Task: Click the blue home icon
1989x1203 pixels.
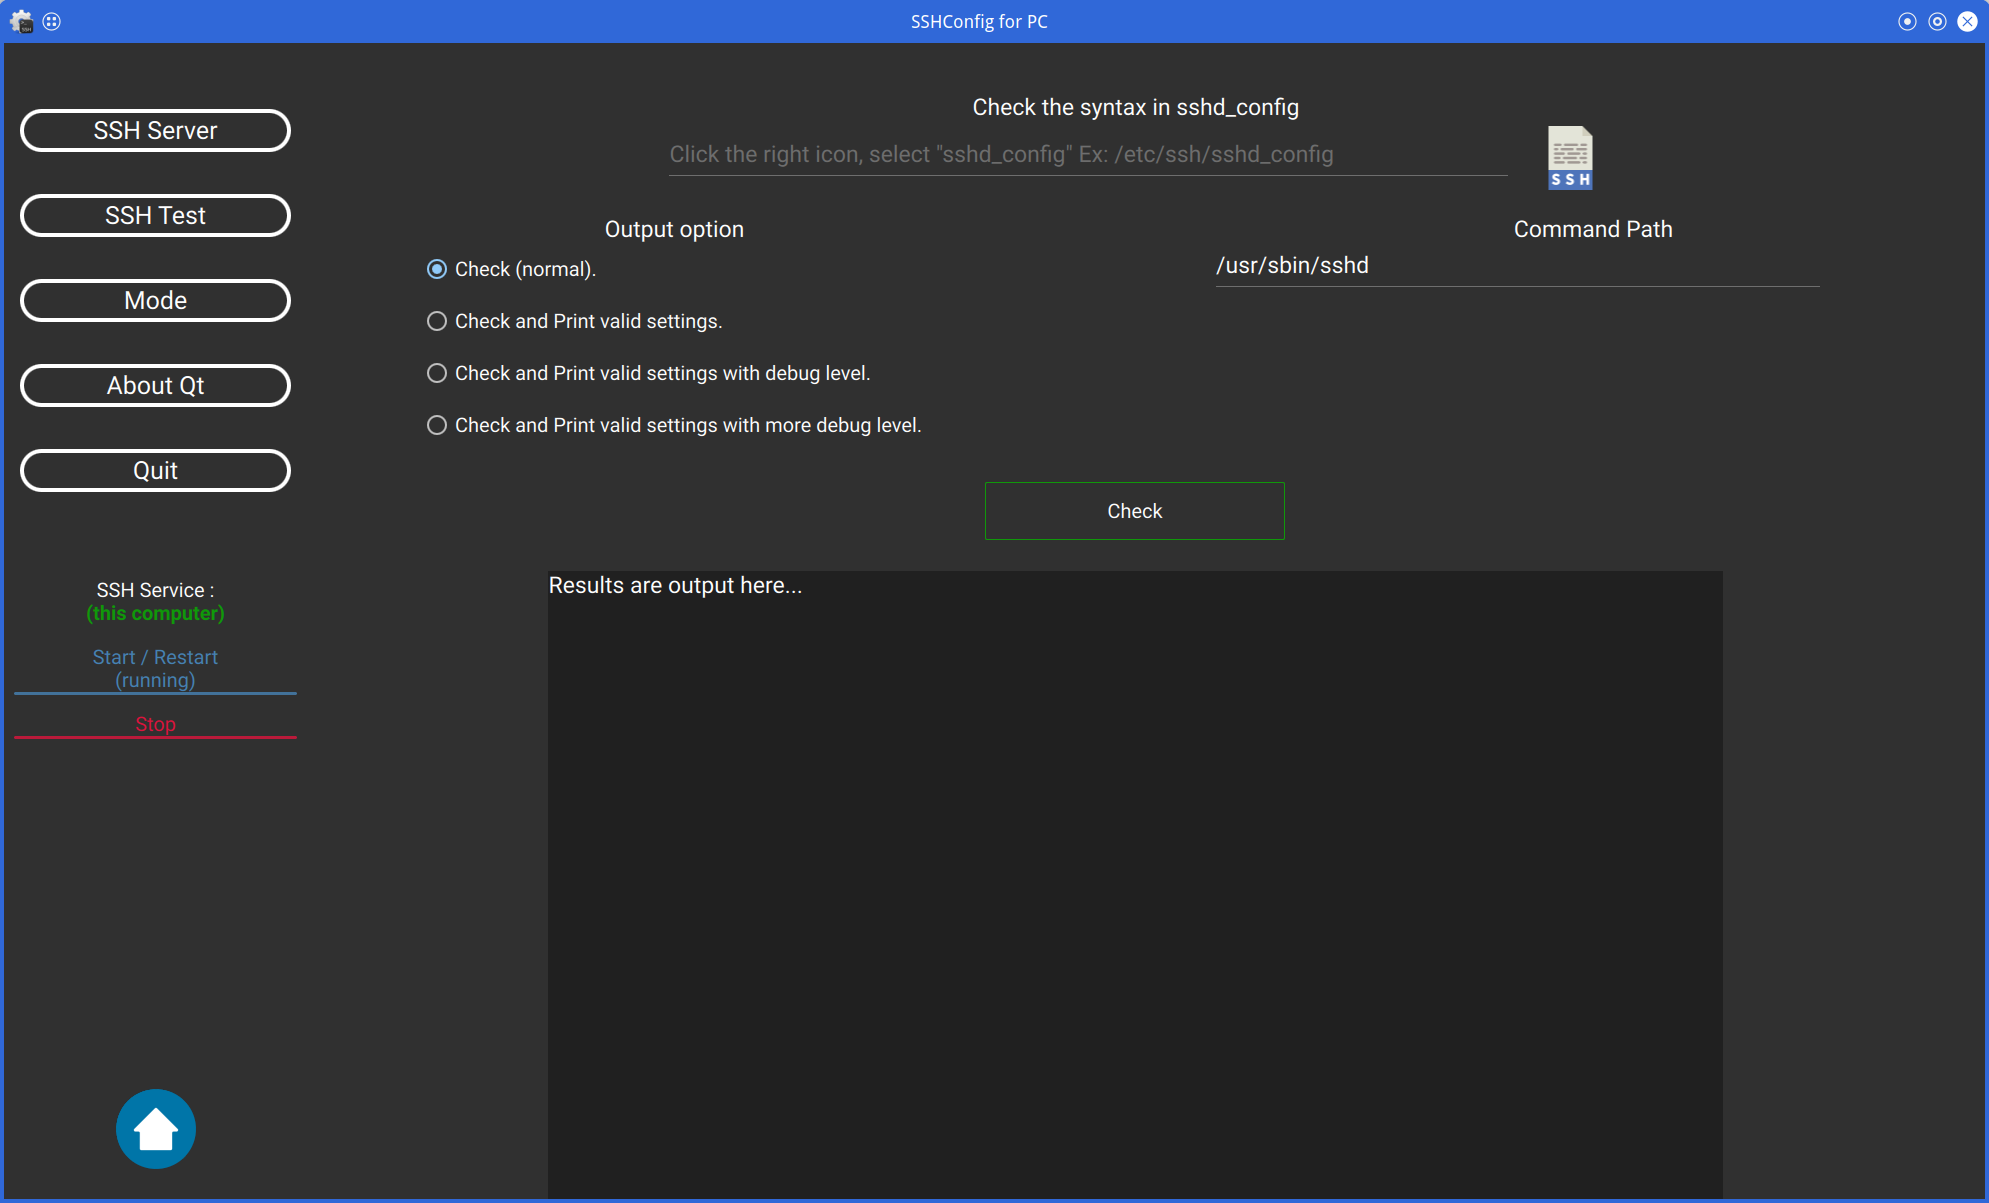Action: (156, 1129)
